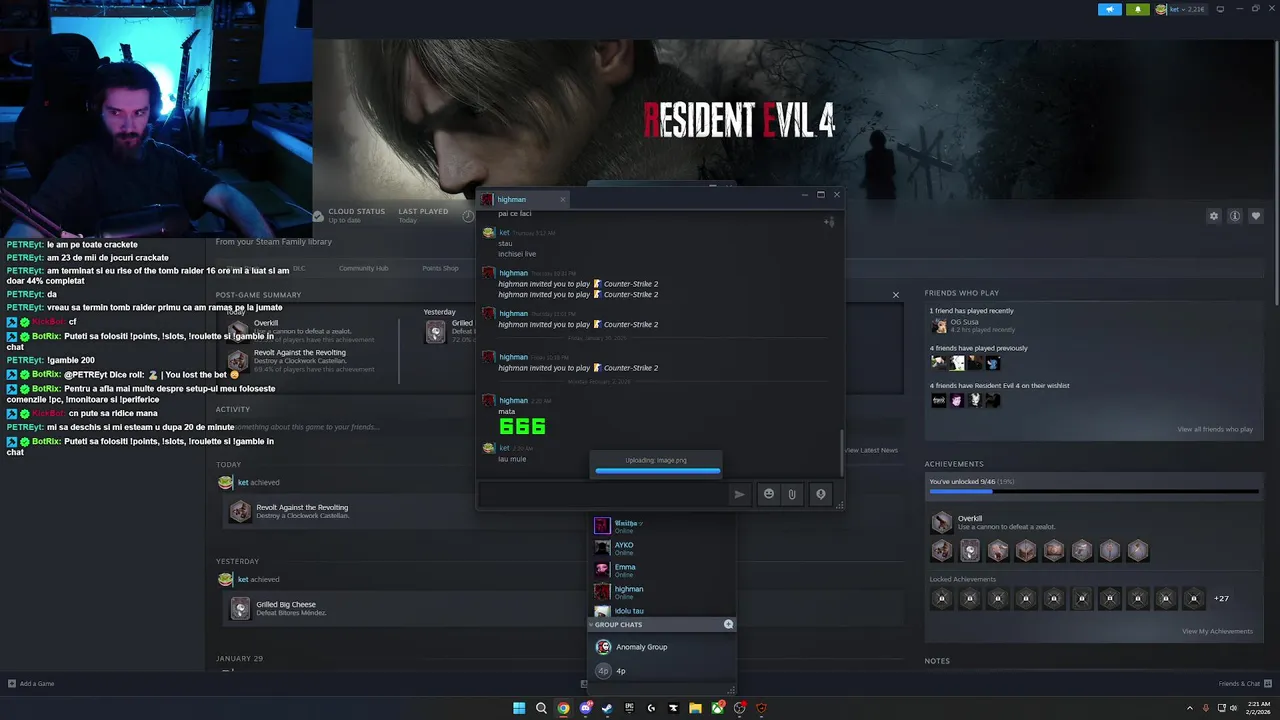1280x720 pixels.
Task: Close the post-game summary panel
Action: [x=896, y=295]
